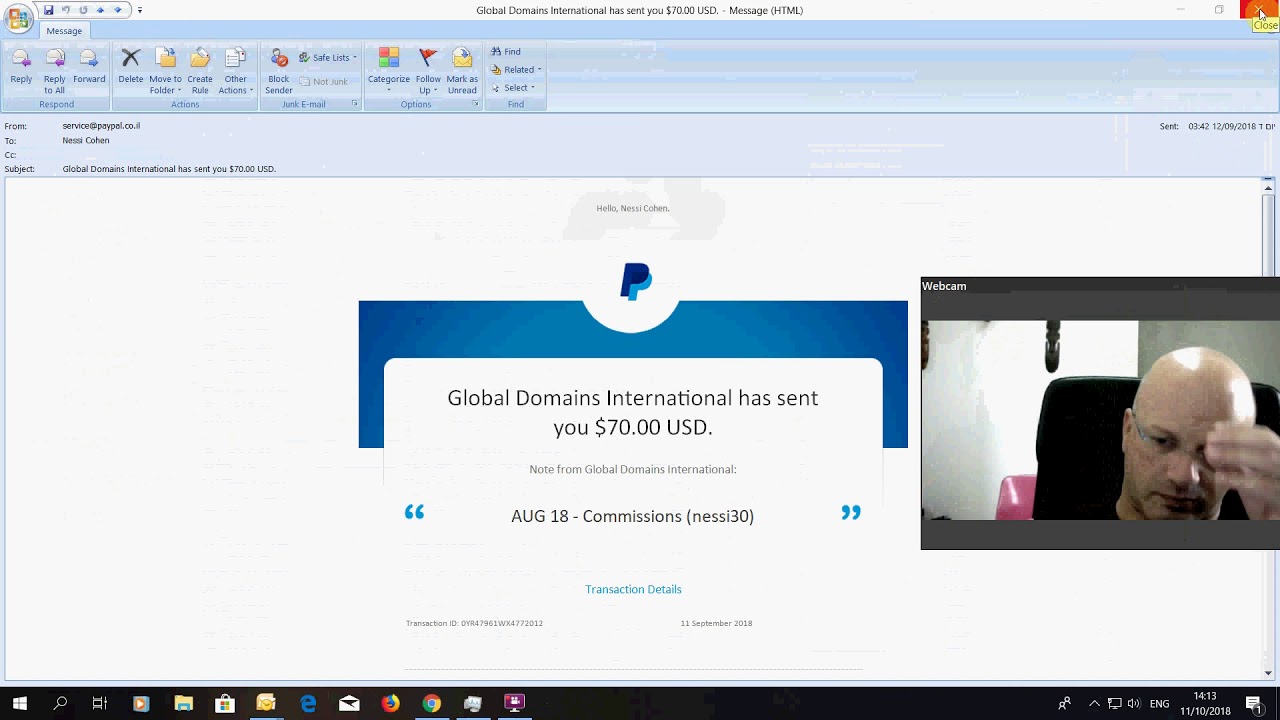Launch Firefox from the taskbar

coord(390,703)
